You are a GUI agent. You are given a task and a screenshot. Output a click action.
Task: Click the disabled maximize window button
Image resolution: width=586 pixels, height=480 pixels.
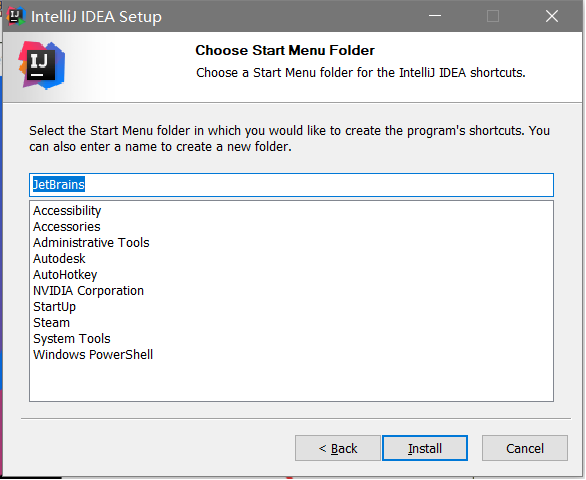click(493, 16)
